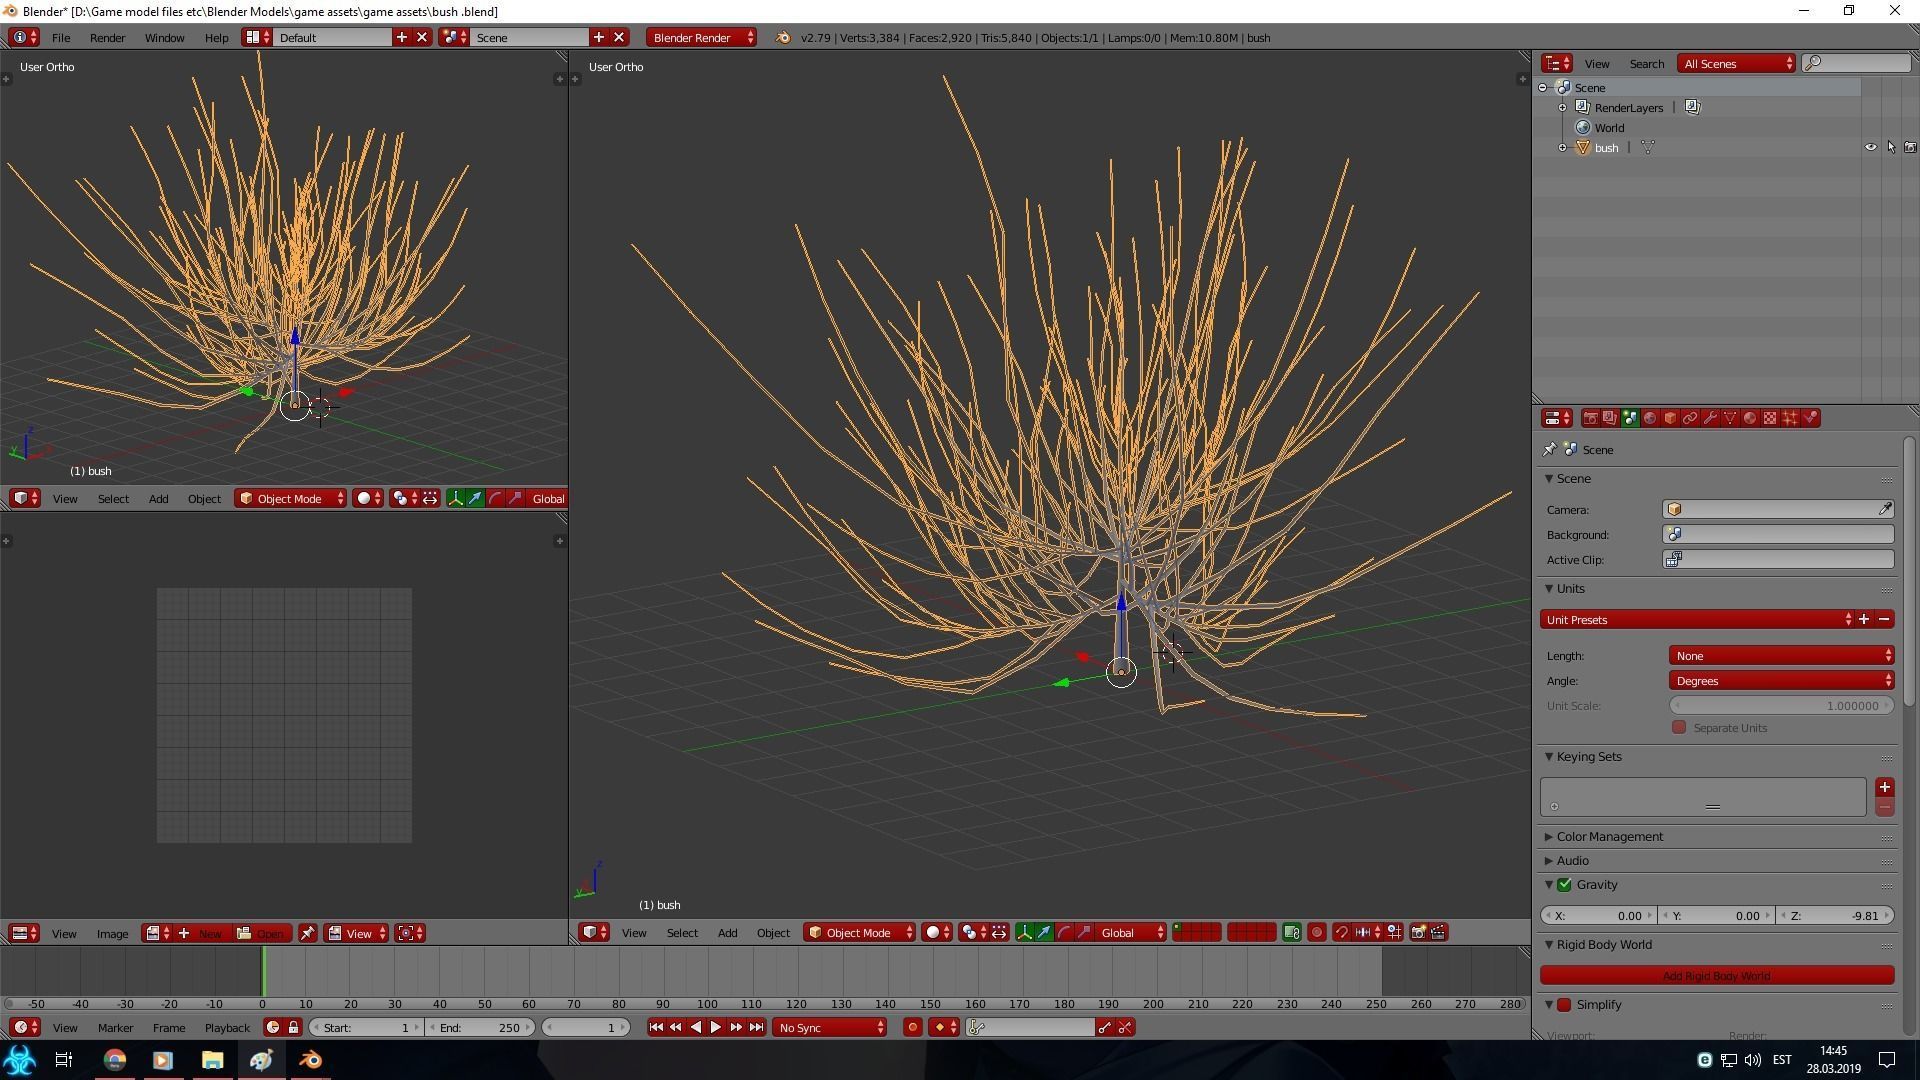Click the Add Rigid Body World button
Image resolution: width=1920 pixels, height=1080 pixels.
coord(1716,975)
